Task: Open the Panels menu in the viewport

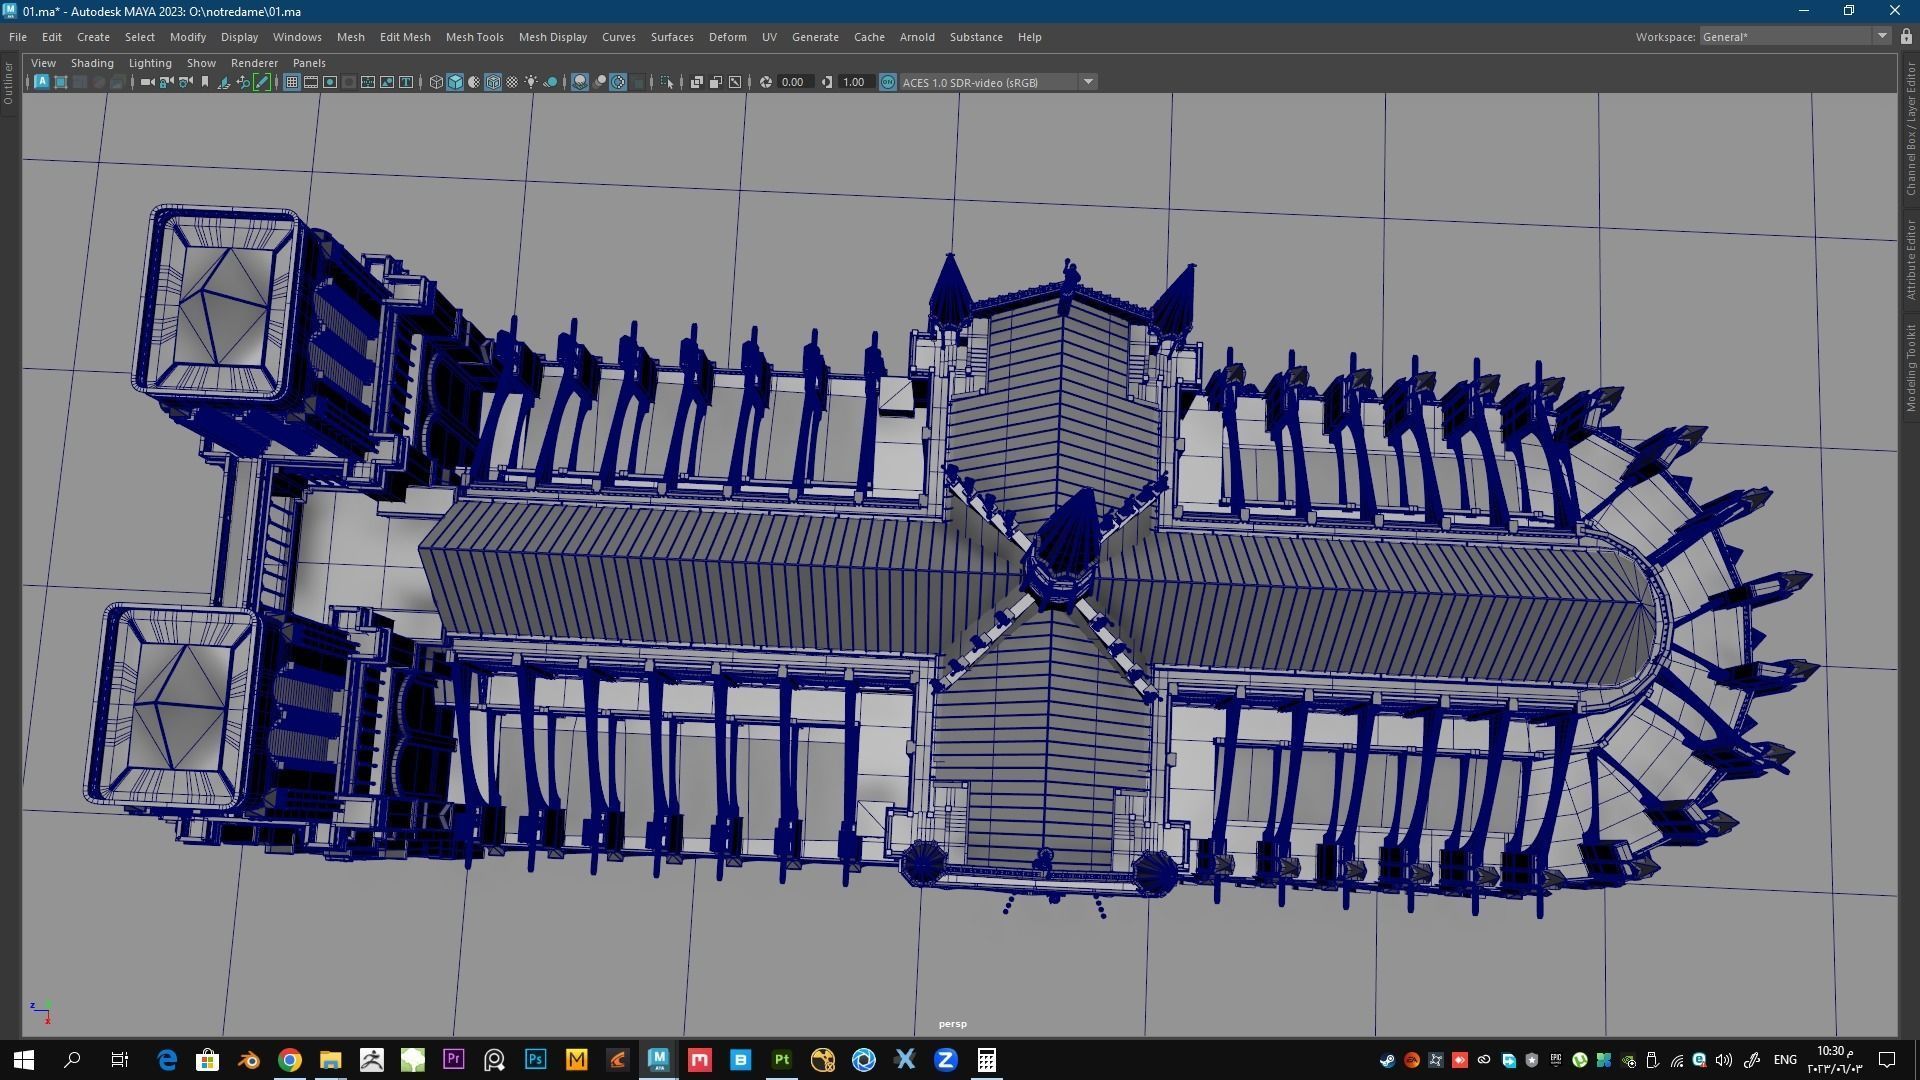Action: point(309,63)
